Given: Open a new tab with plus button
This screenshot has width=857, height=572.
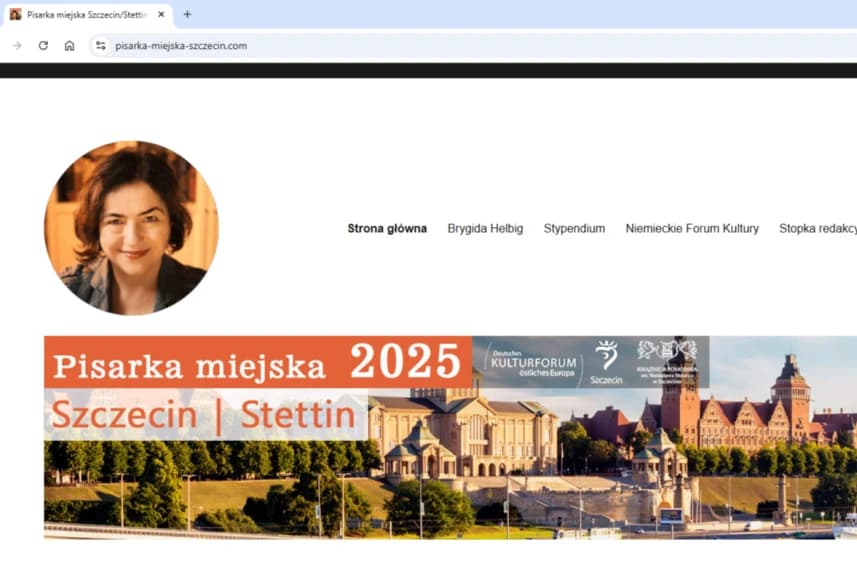Looking at the screenshot, I should tap(187, 15).
